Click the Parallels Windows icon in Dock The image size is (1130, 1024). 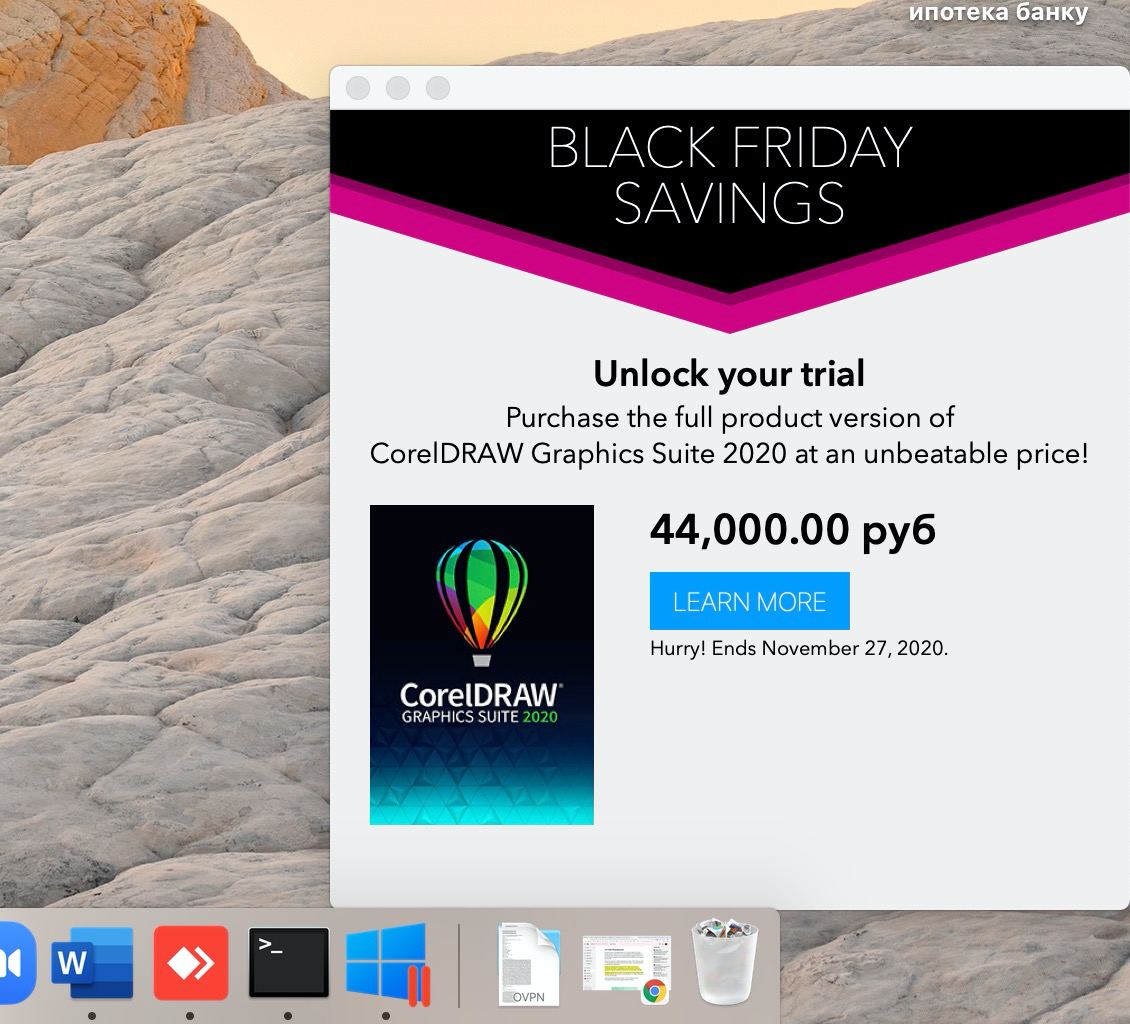pos(388,964)
